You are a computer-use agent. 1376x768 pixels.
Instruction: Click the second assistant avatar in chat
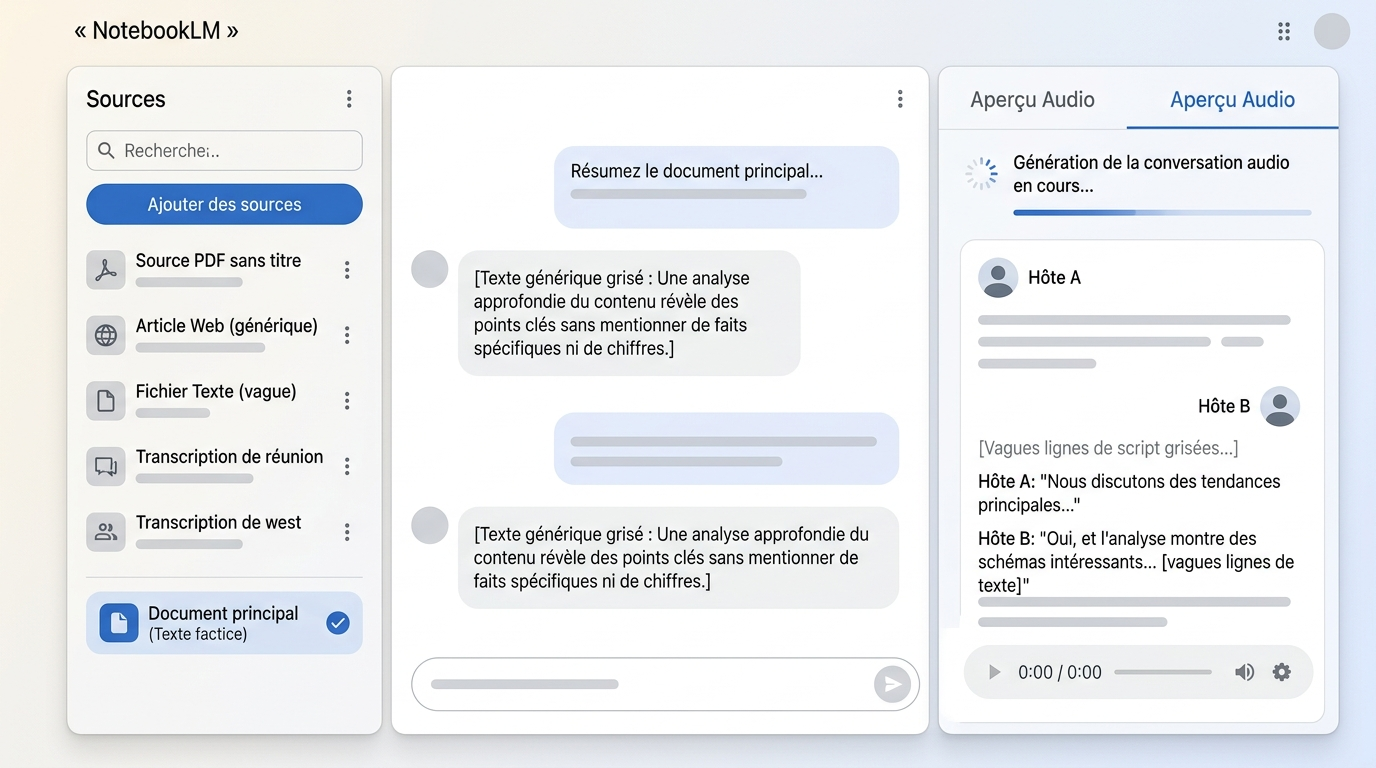(430, 525)
